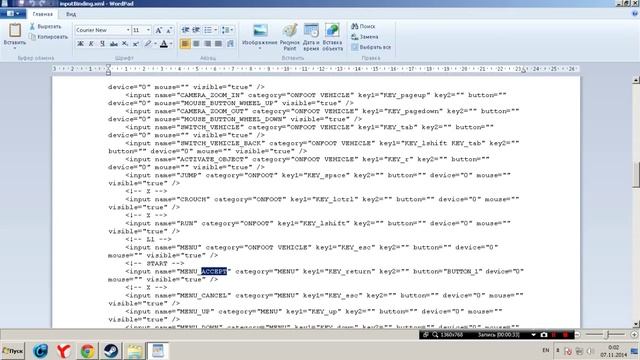Apply the font color A

[x=164, y=44]
